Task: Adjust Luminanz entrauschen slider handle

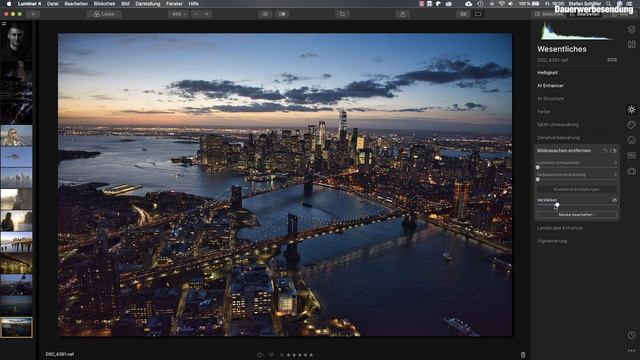Action: click(x=538, y=167)
